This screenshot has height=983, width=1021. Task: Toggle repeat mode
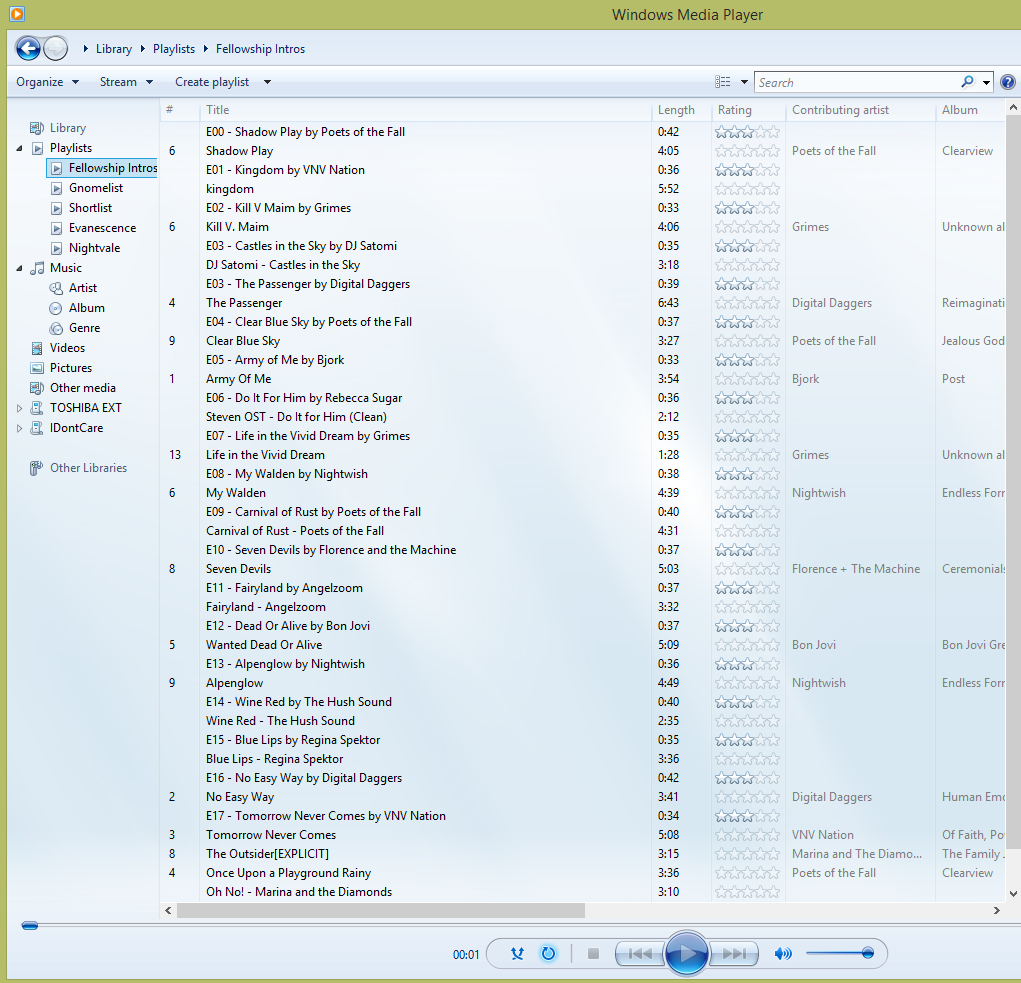point(548,954)
